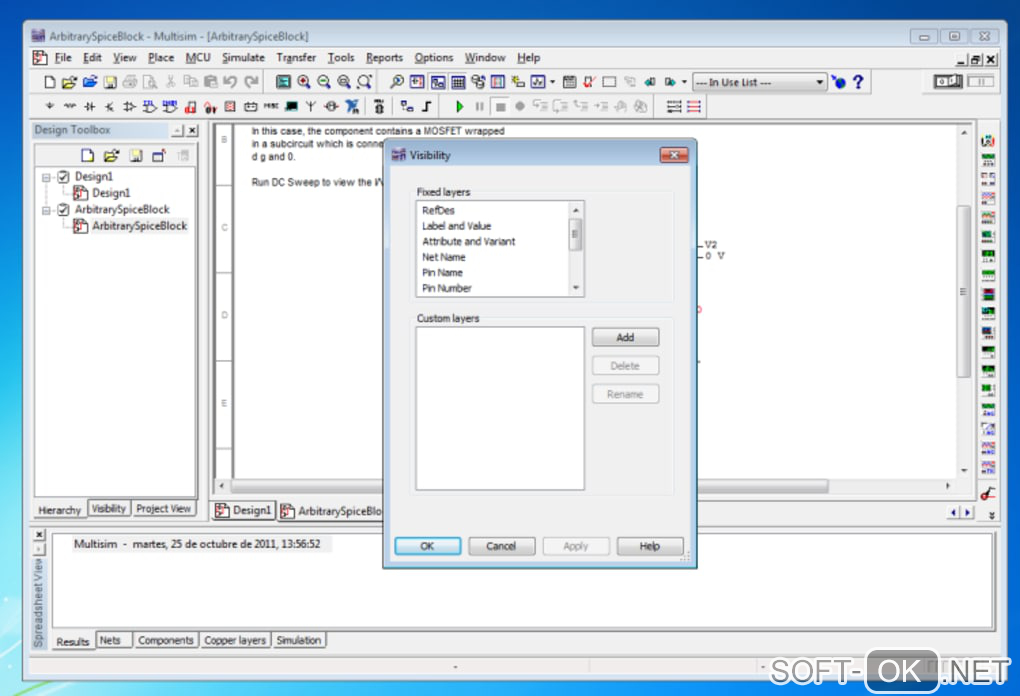Place a CMOS component icon
Screen dimensions: 1020x696
[x=170, y=106]
